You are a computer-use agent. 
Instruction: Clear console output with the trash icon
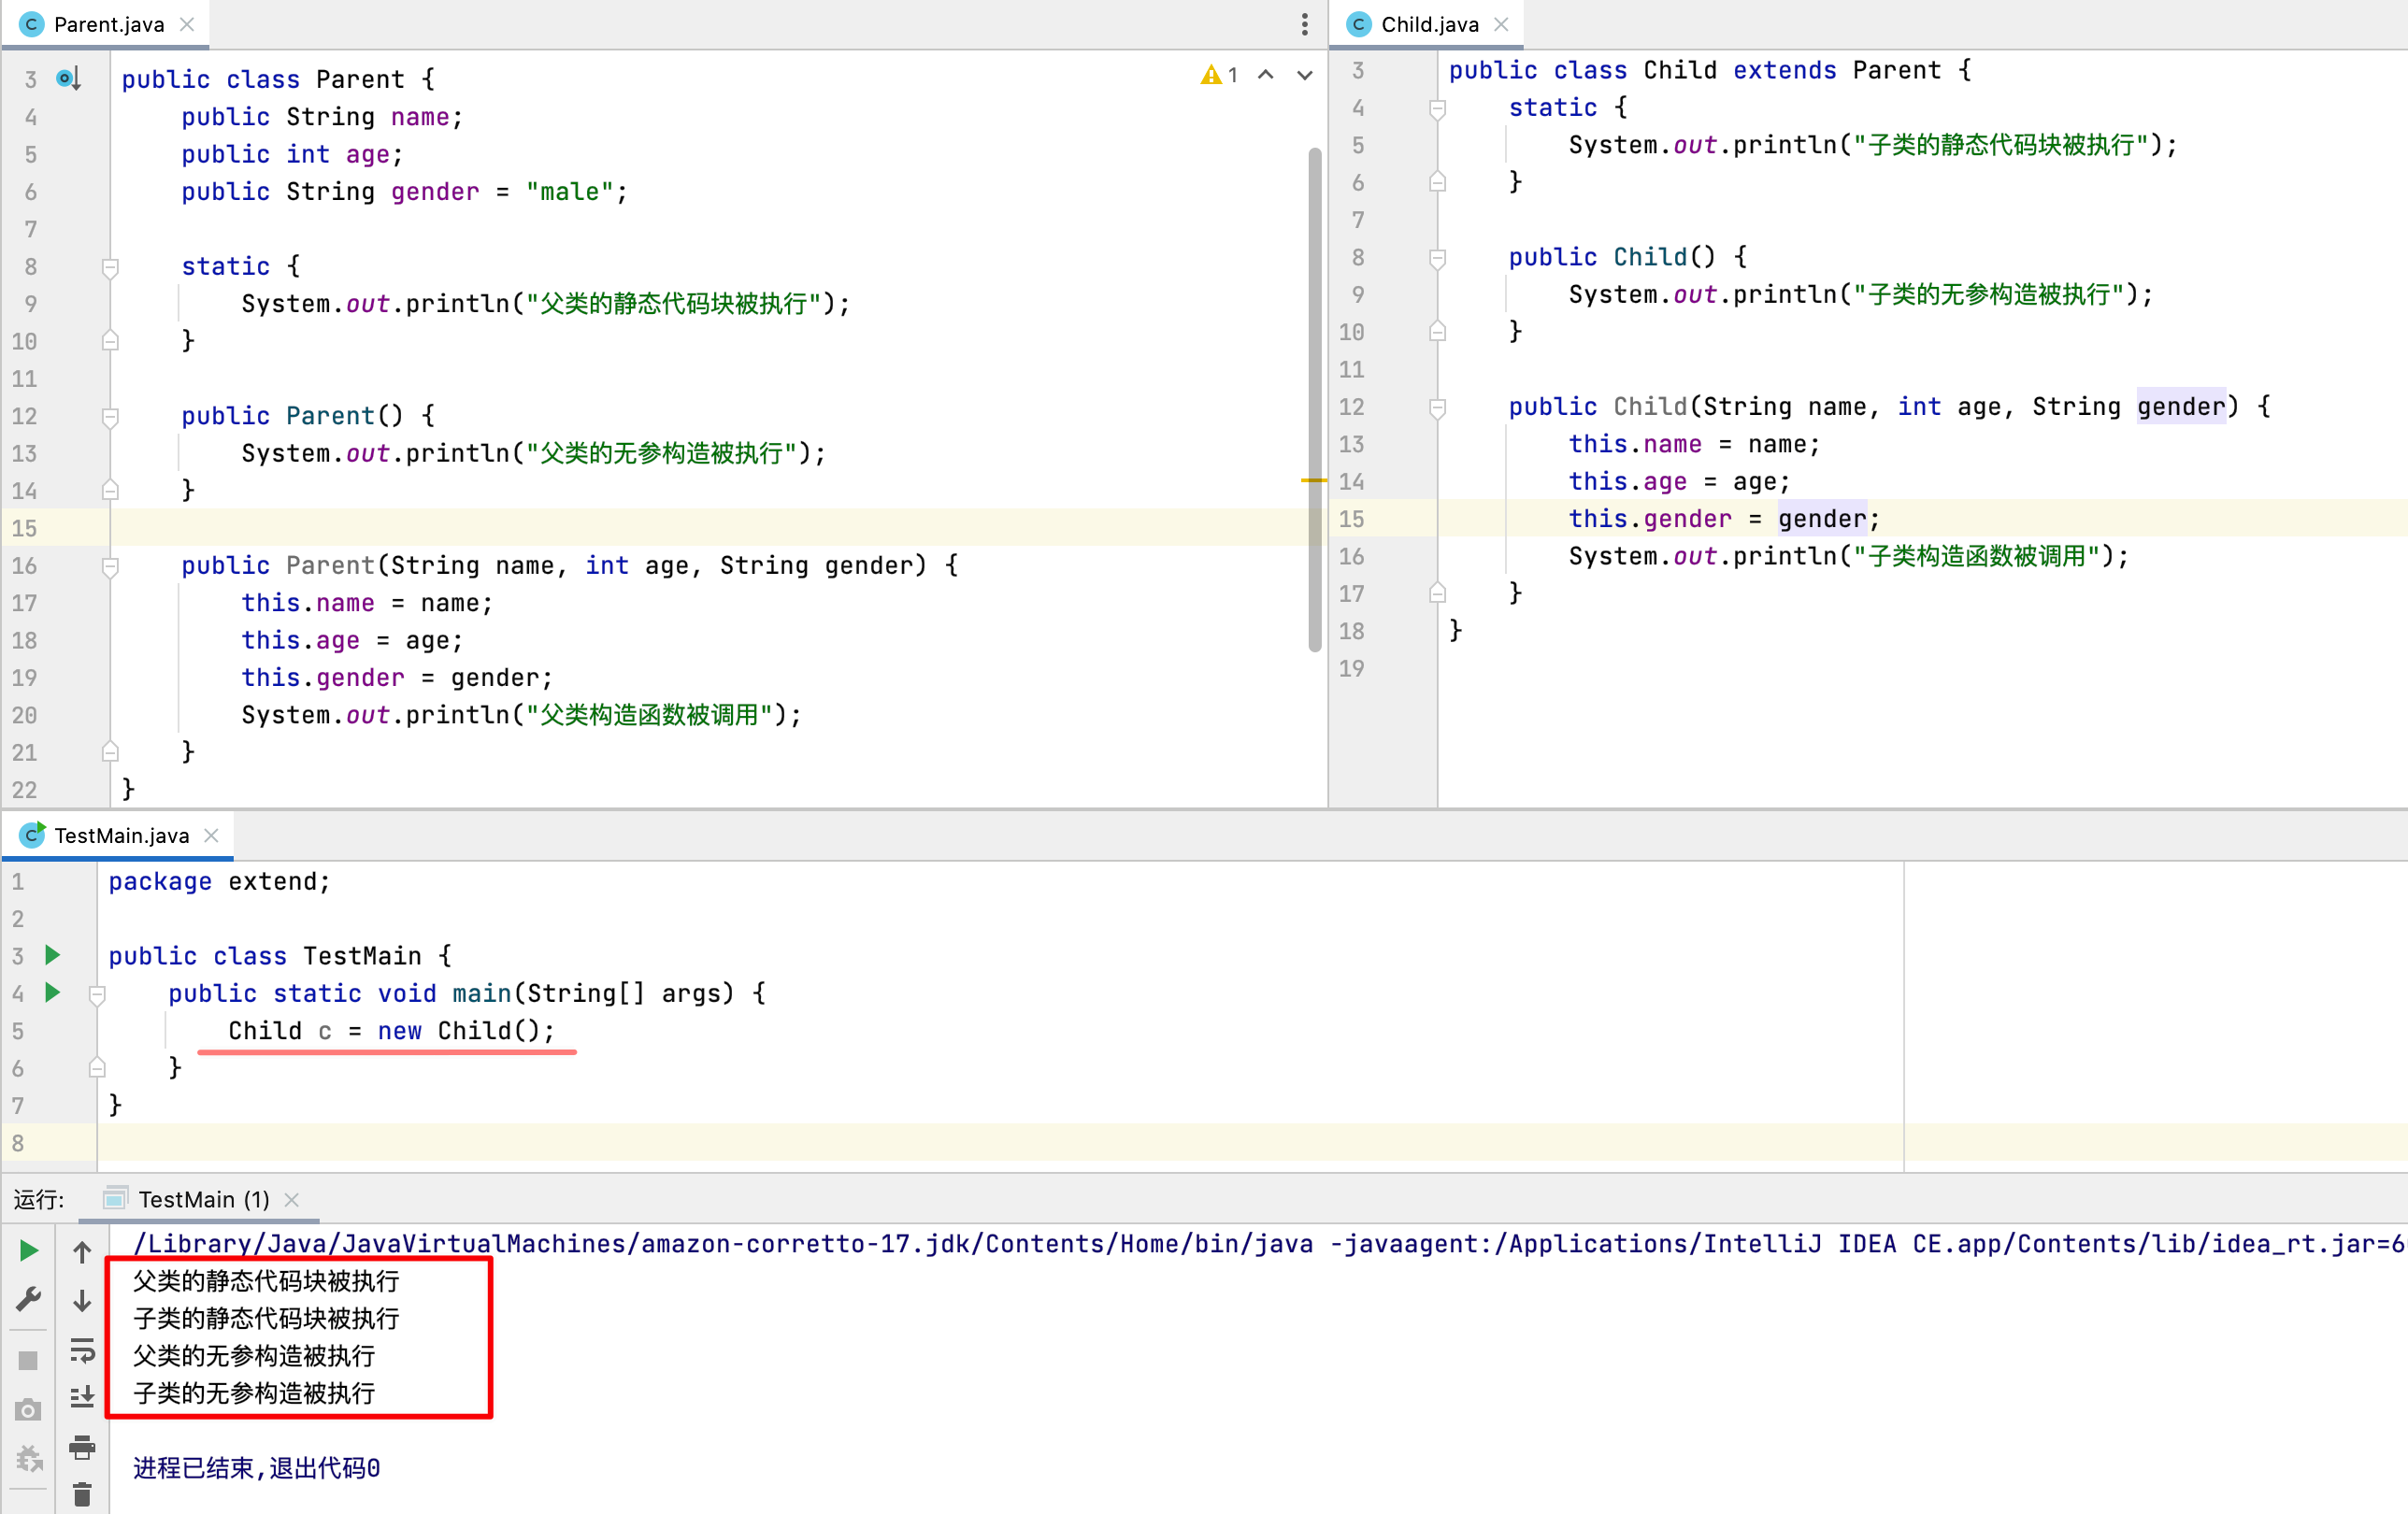coord(82,1495)
